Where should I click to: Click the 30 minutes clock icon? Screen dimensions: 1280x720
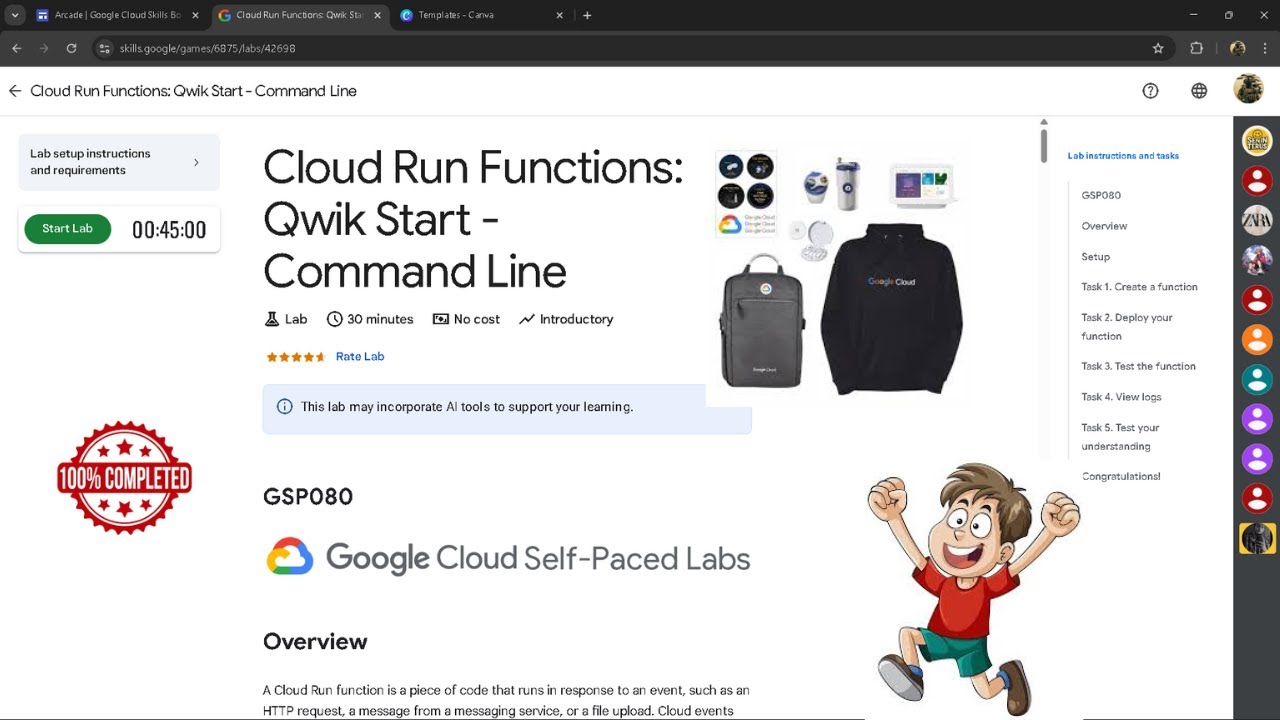click(334, 319)
